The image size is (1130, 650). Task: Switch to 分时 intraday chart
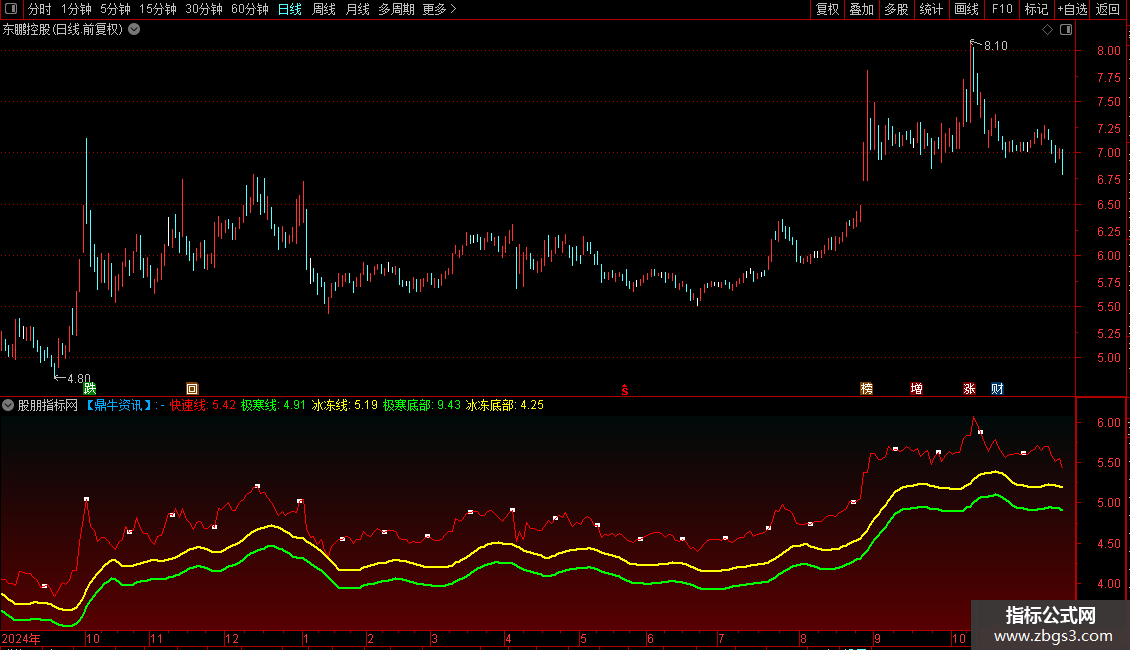pyautogui.click(x=40, y=9)
